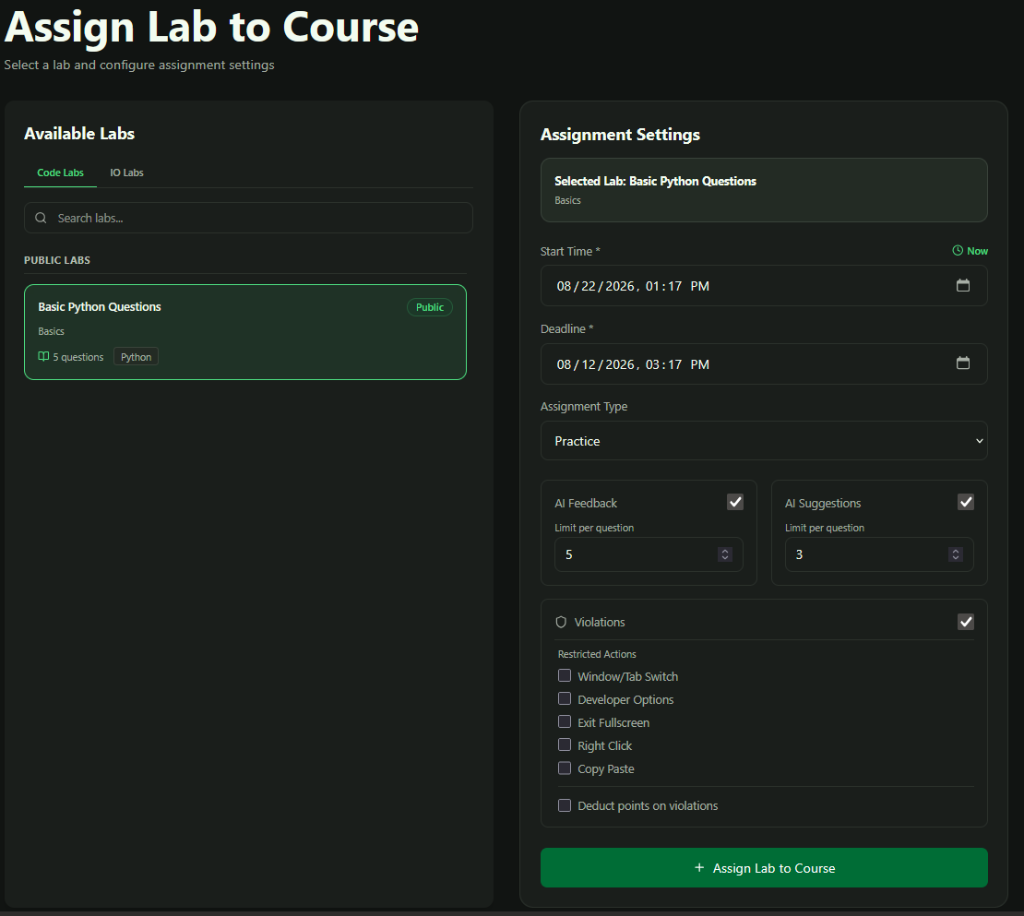Click the Python tag on the lab card
1024x916 pixels.
[x=136, y=357]
